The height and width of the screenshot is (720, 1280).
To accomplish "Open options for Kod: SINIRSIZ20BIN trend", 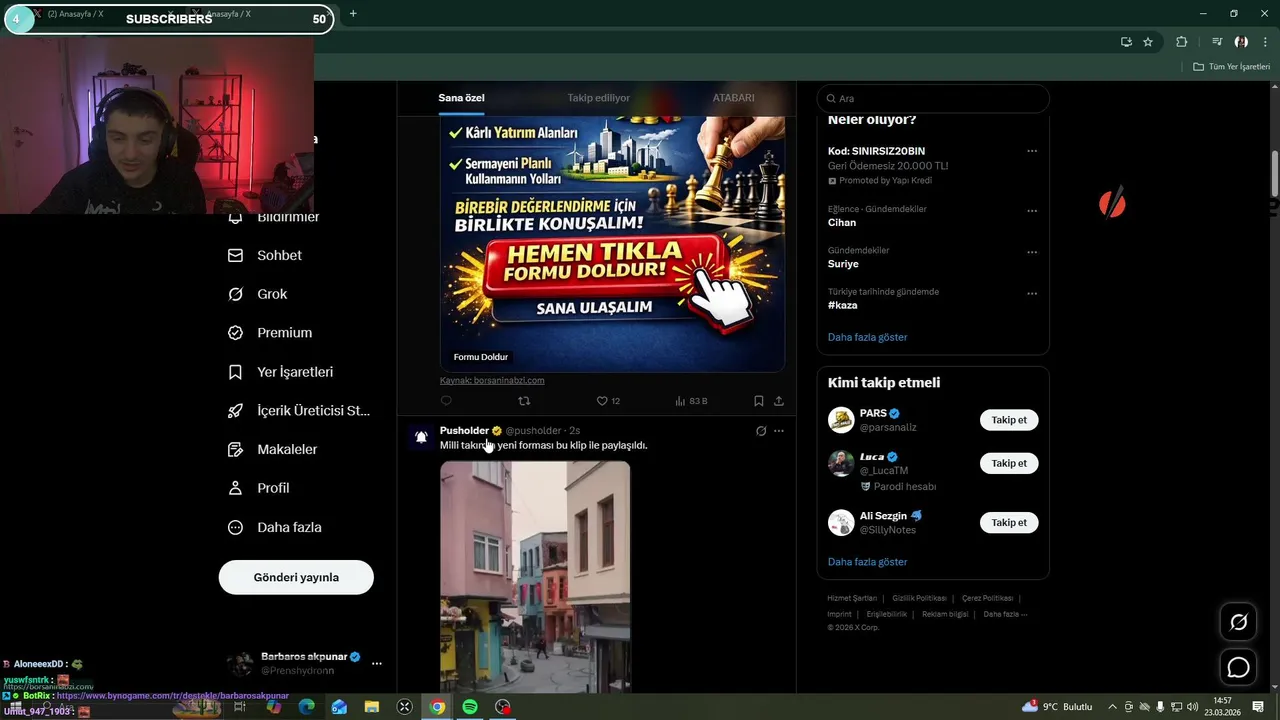I will (x=1032, y=151).
